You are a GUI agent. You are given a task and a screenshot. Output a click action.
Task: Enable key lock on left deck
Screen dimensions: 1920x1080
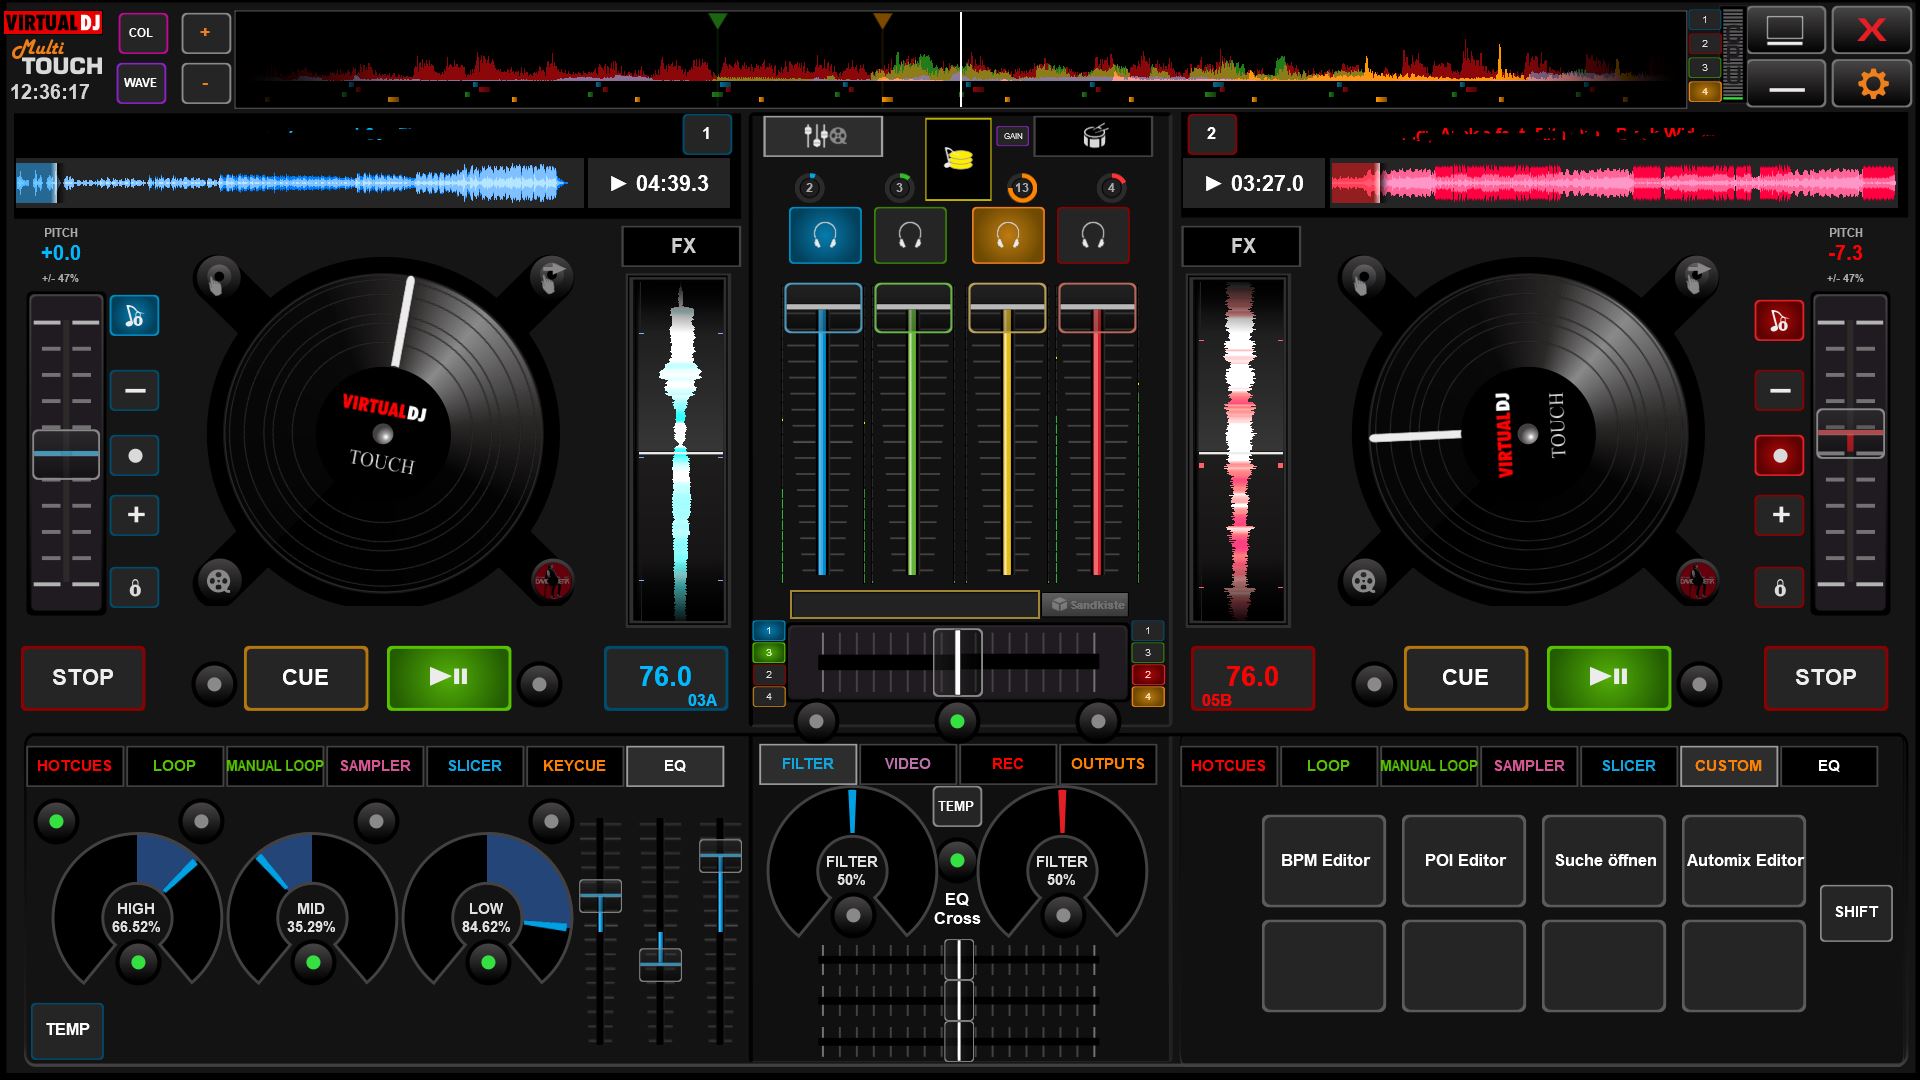coord(134,317)
